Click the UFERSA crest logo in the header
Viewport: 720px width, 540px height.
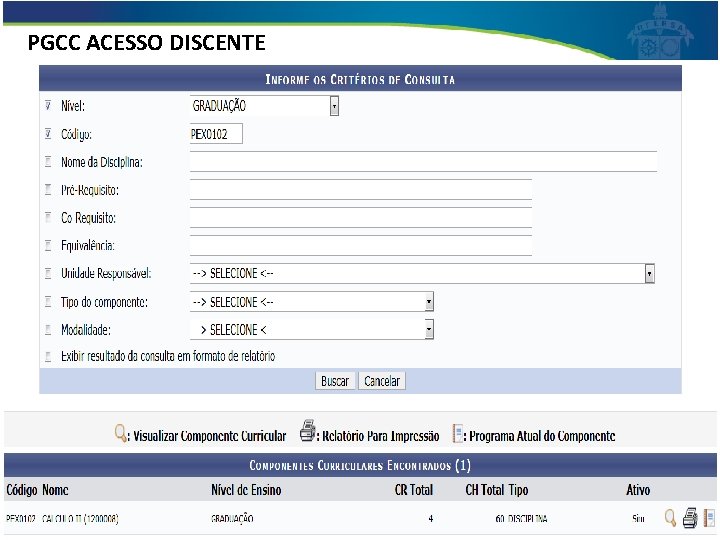(660, 31)
